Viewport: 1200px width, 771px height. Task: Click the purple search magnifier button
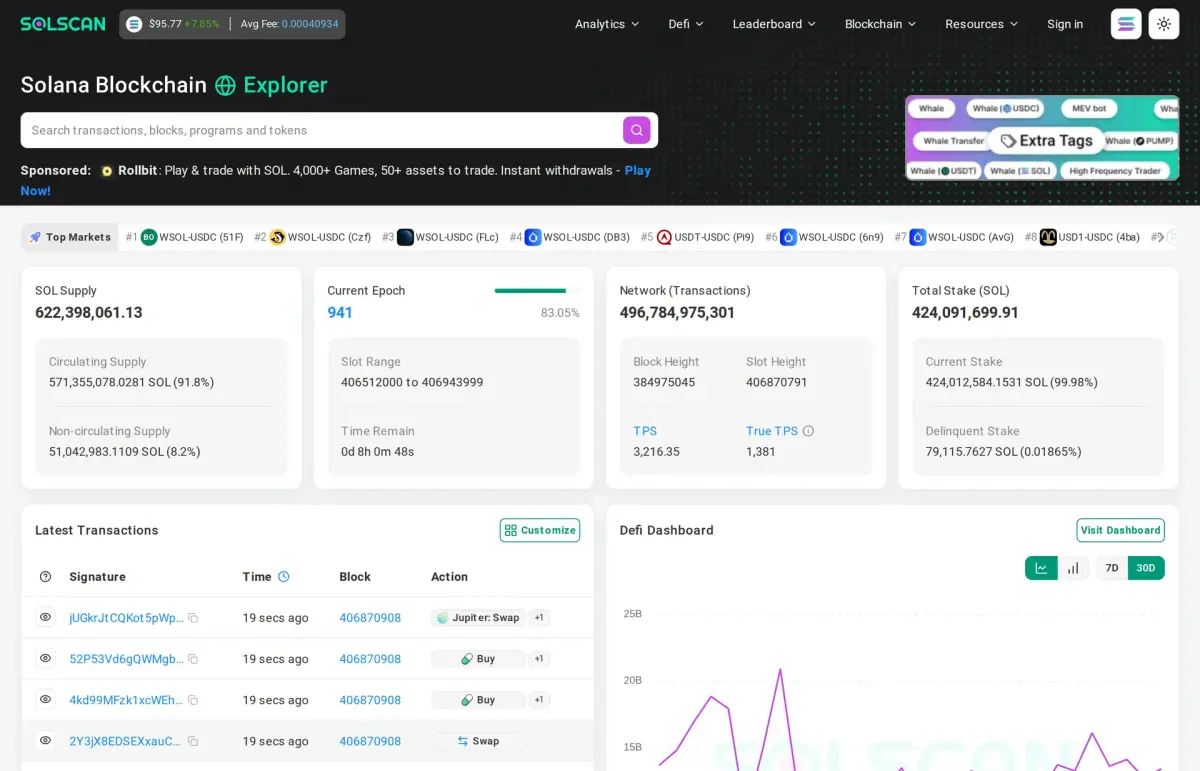coord(637,130)
